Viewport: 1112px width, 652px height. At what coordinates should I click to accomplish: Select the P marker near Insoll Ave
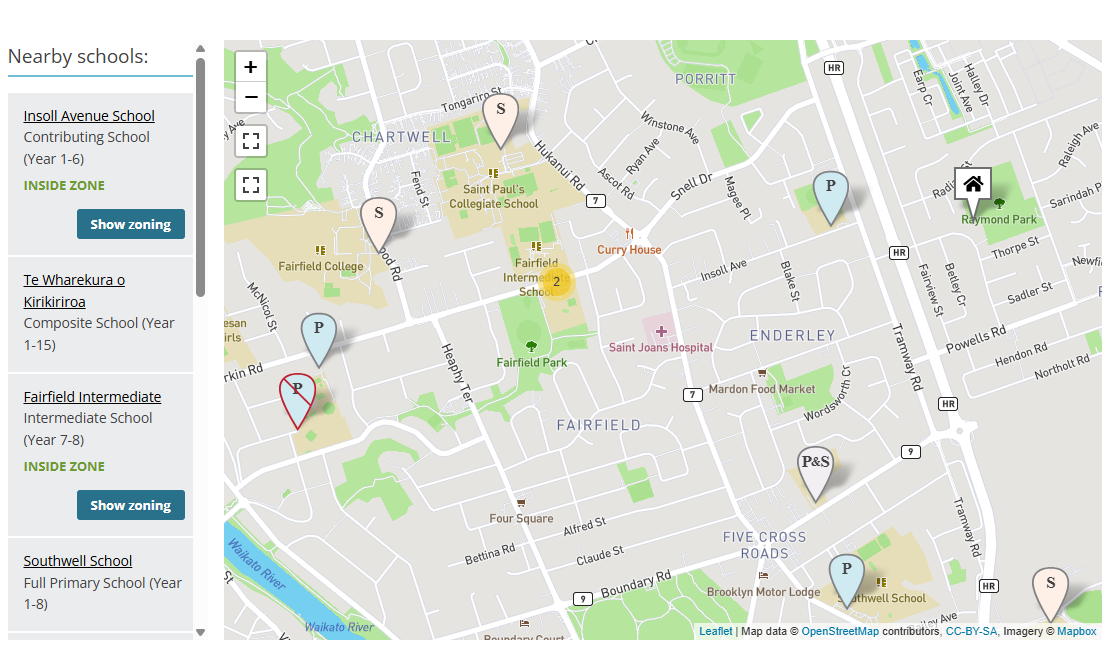tap(830, 198)
